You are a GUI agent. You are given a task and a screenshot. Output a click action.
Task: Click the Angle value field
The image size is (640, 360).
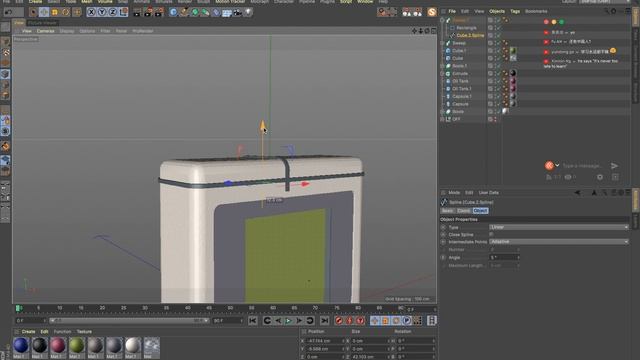pos(504,258)
